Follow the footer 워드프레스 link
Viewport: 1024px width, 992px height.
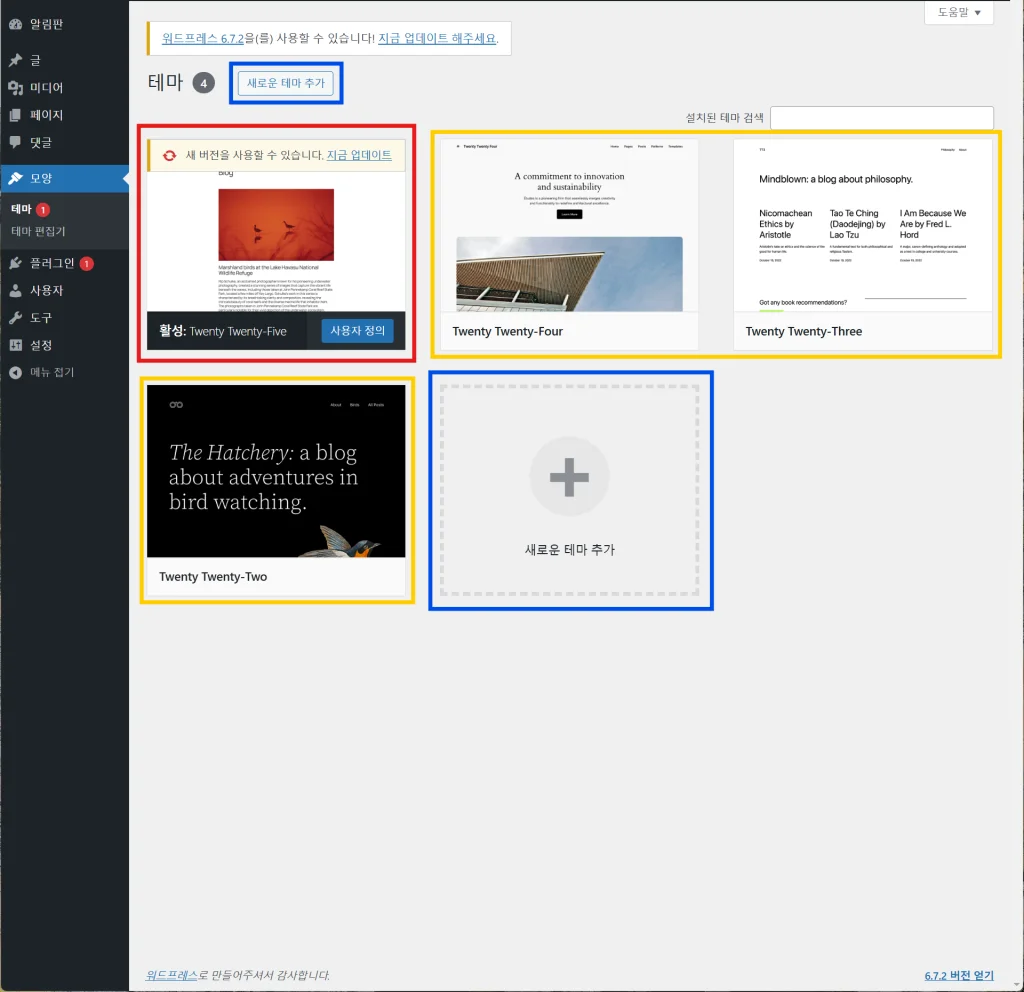point(171,975)
